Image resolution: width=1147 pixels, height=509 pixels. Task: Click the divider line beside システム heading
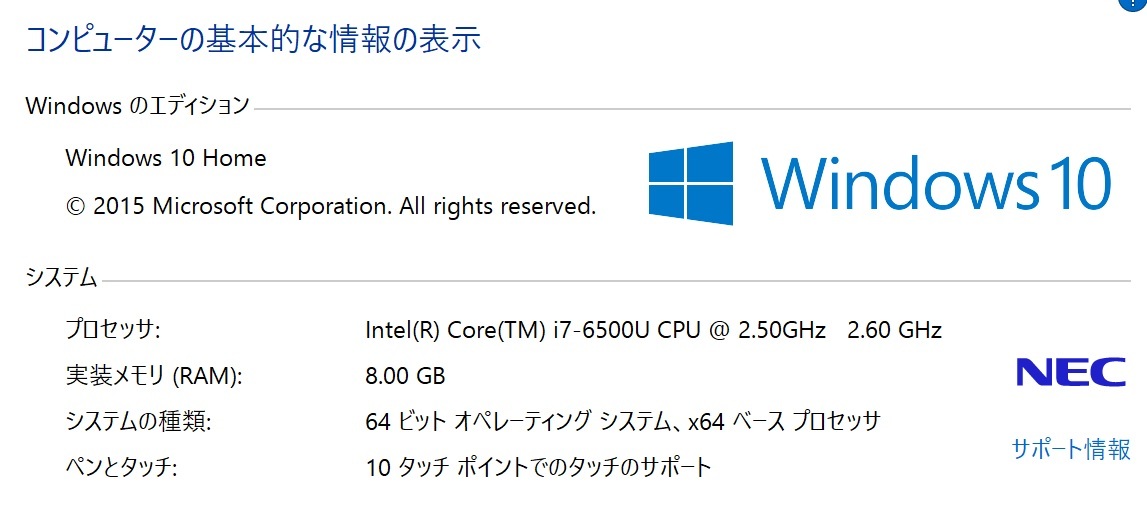615,281
